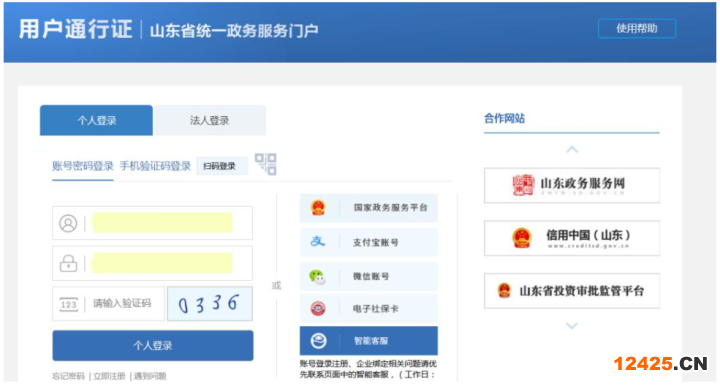The height and width of the screenshot is (386, 720).
Task: Click the 用户通行证 header title
Action: click(x=76, y=29)
